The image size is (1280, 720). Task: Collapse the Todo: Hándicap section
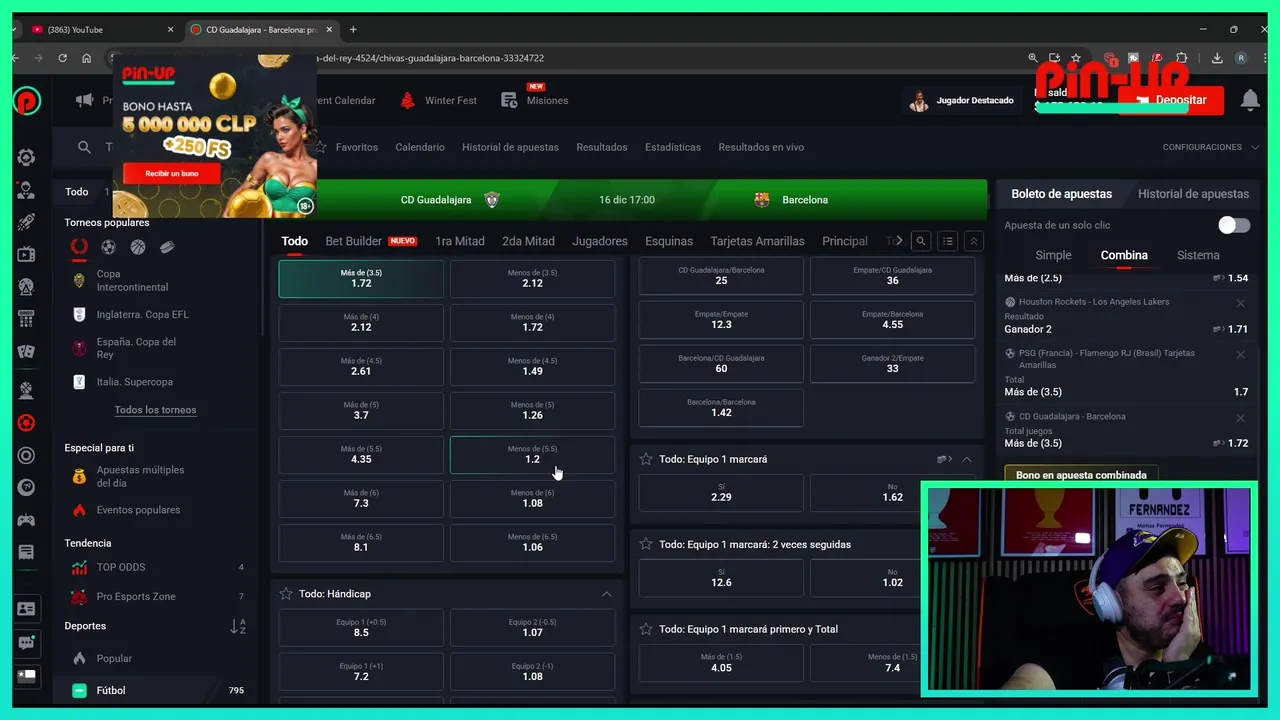coord(606,594)
